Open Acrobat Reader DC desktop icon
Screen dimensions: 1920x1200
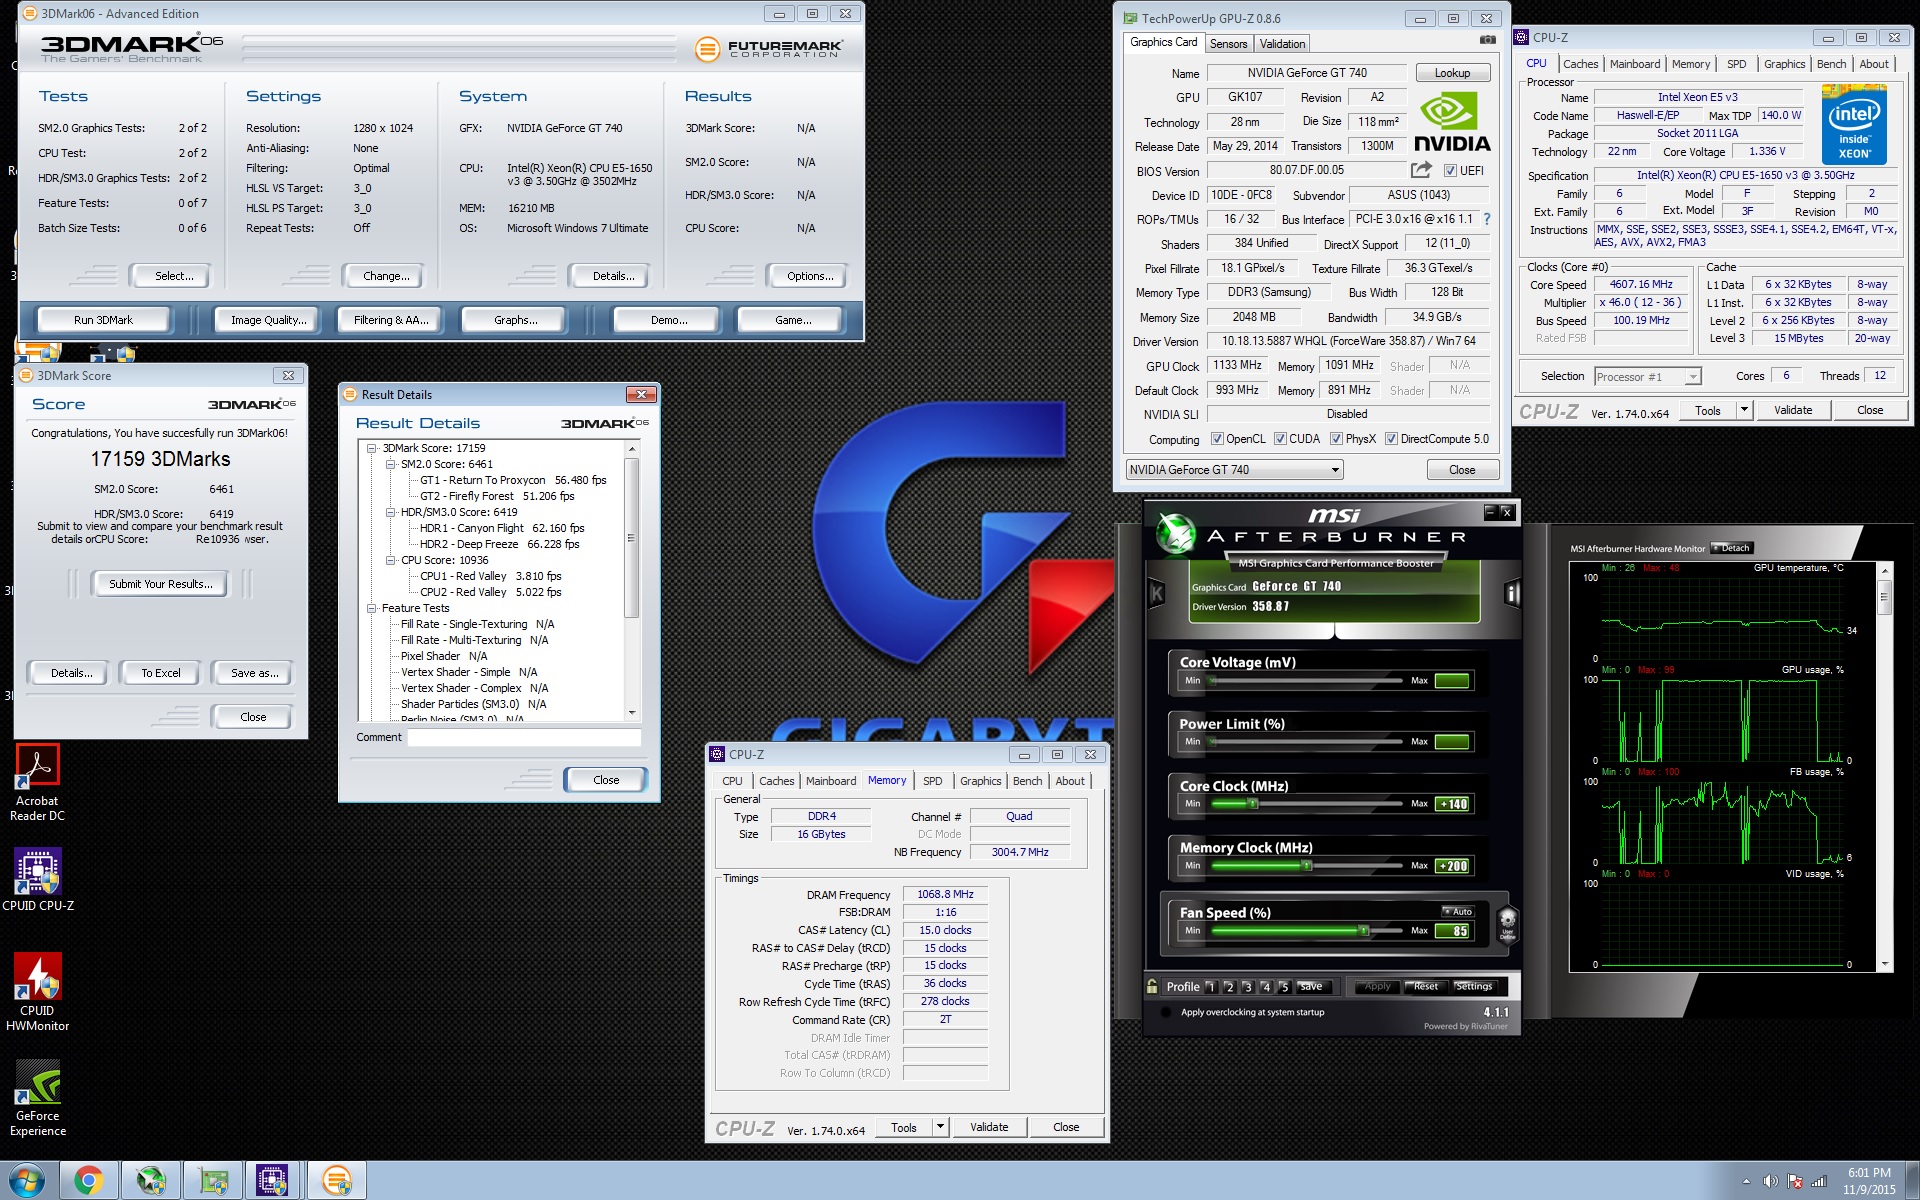[x=37, y=784]
